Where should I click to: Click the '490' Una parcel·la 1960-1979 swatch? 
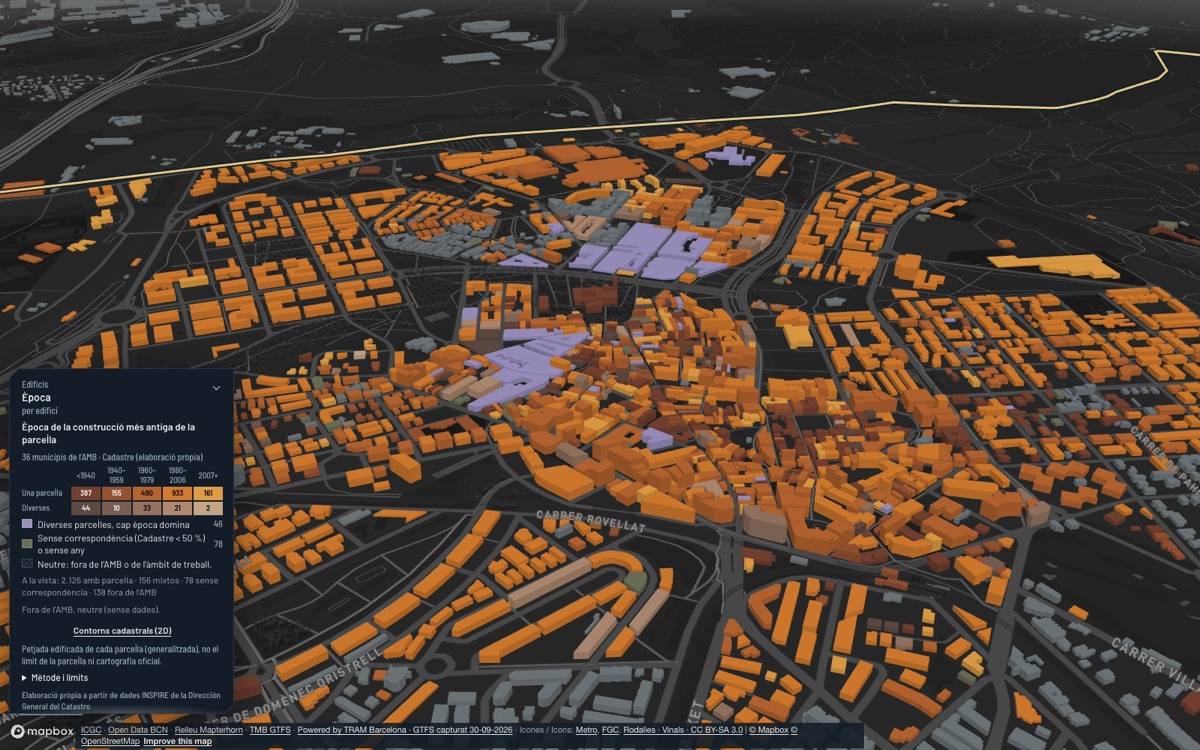click(x=147, y=493)
